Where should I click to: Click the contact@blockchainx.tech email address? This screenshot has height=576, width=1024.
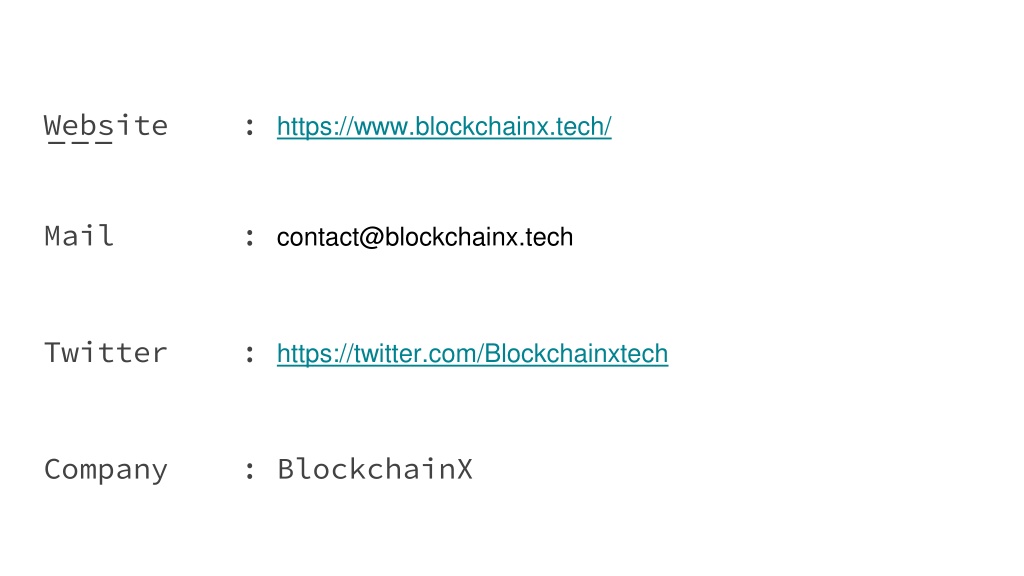[x=424, y=237]
